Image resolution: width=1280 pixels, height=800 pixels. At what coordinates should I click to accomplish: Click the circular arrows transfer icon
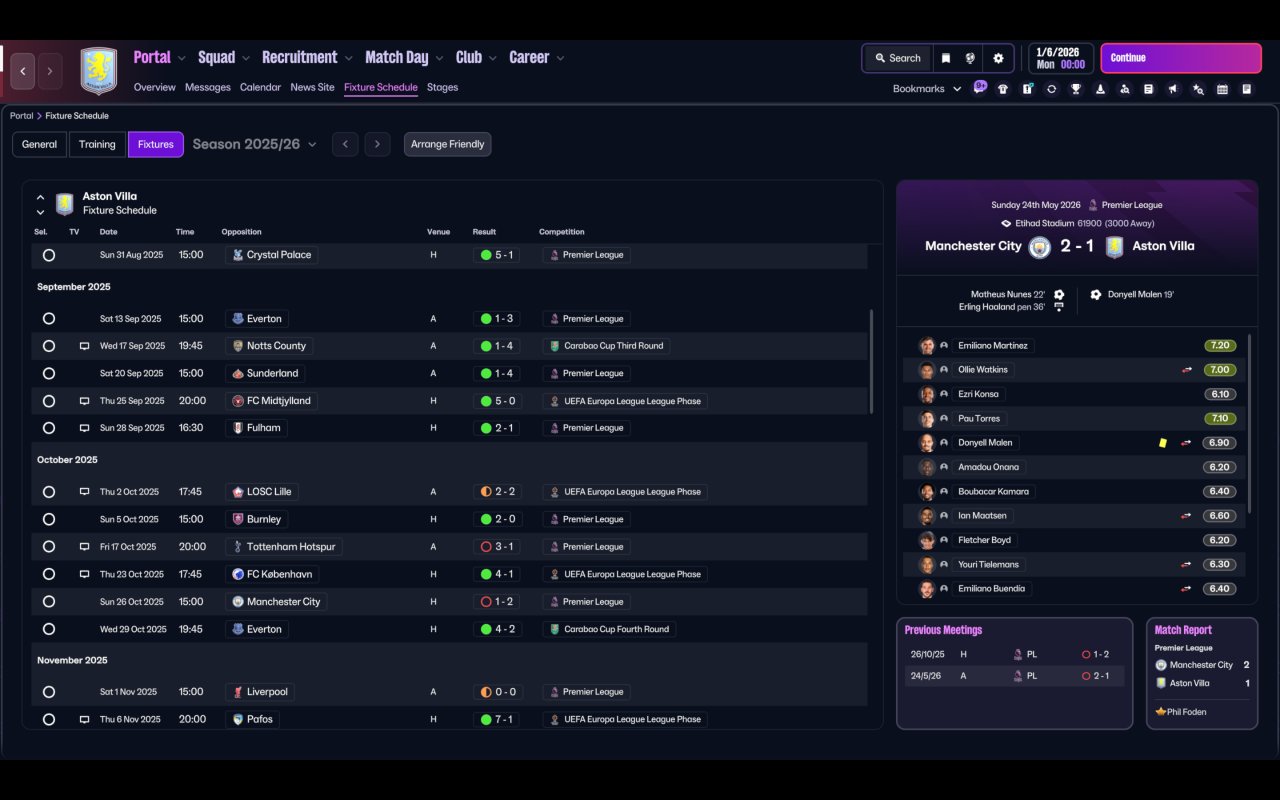point(1051,89)
